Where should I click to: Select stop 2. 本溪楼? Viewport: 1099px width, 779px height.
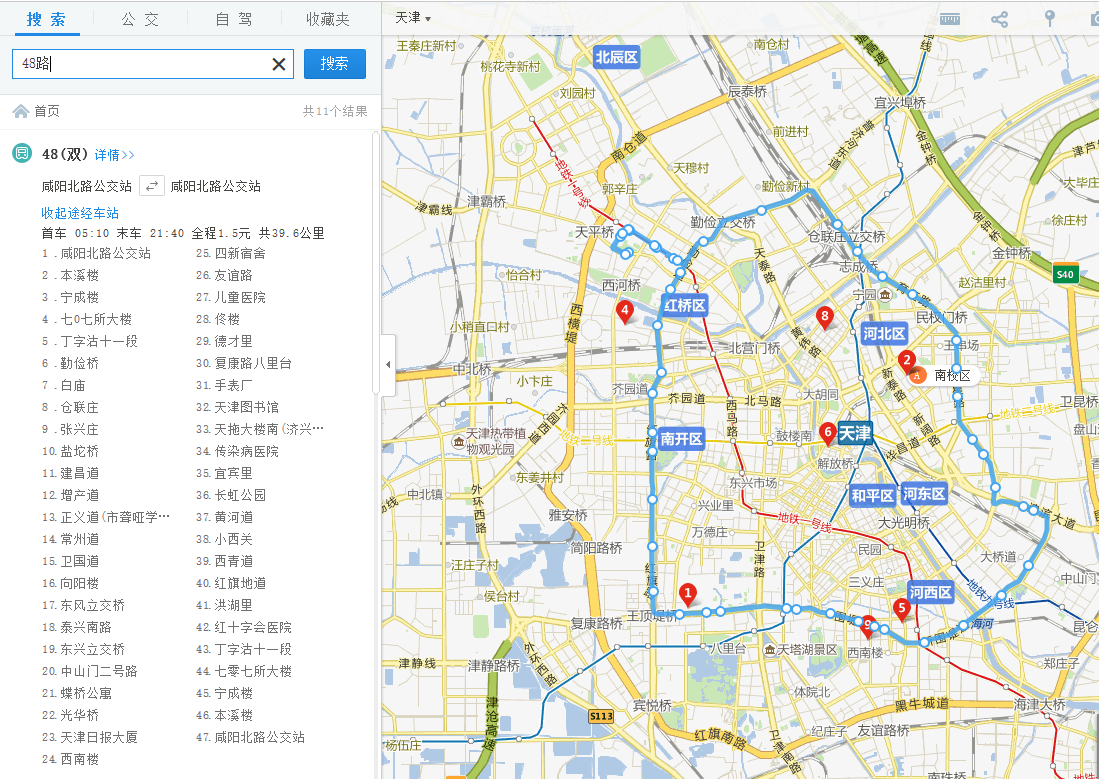(x=70, y=276)
